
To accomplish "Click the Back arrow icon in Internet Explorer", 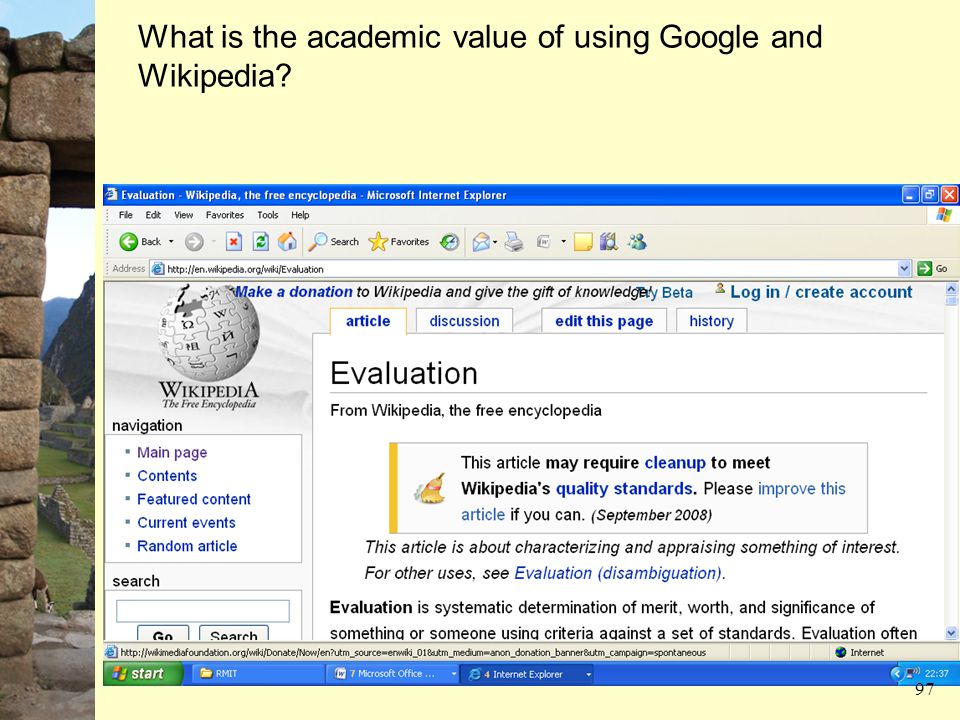I will [x=129, y=242].
